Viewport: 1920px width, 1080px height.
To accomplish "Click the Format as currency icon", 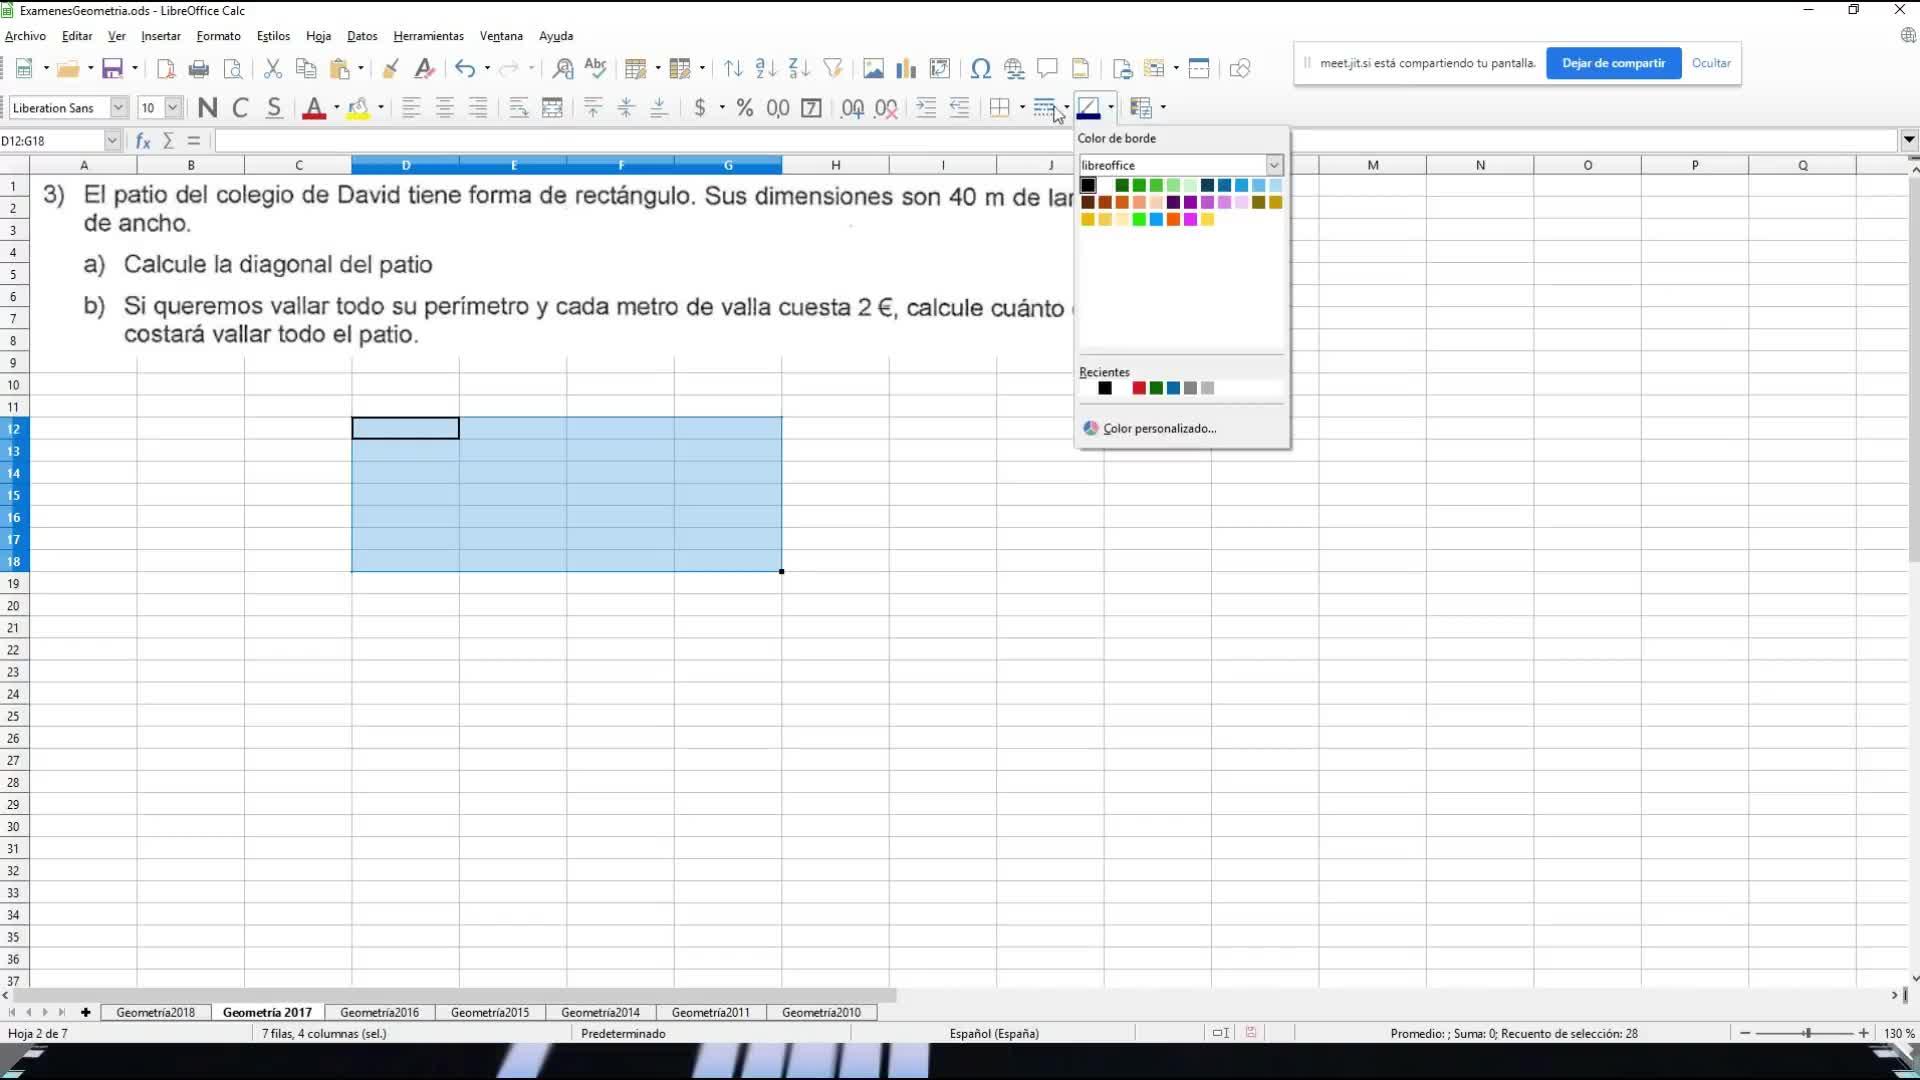I will [700, 108].
